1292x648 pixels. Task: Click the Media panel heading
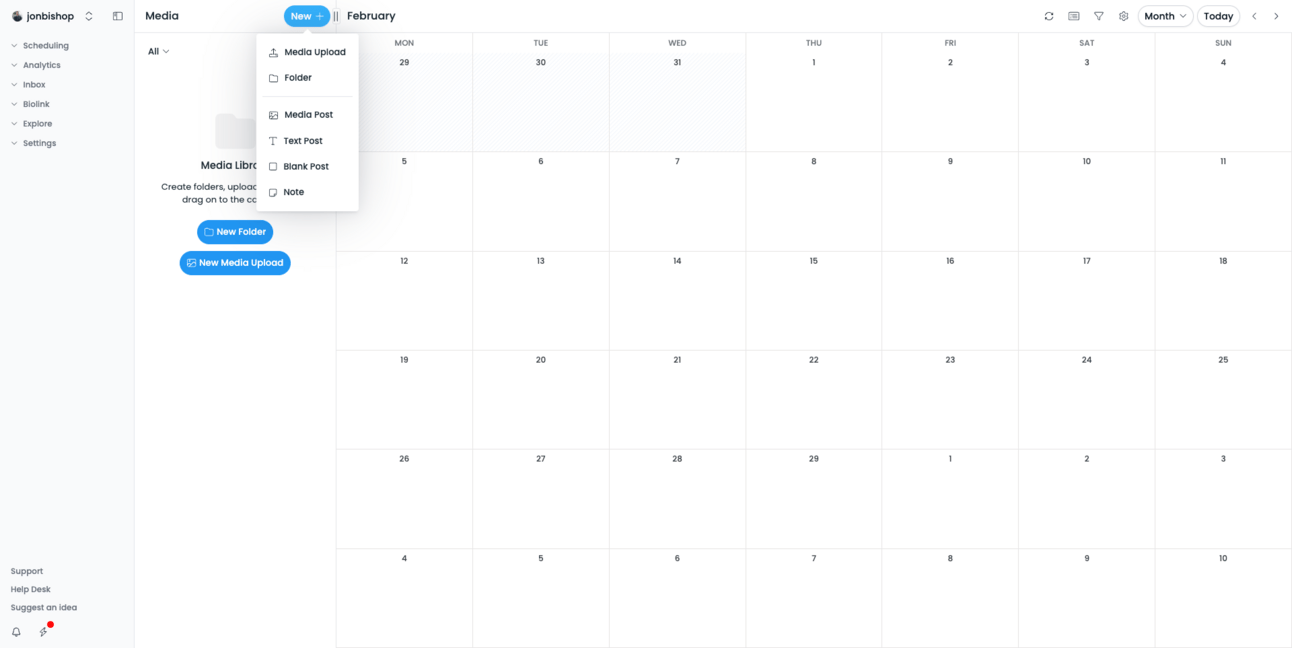click(162, 16)
